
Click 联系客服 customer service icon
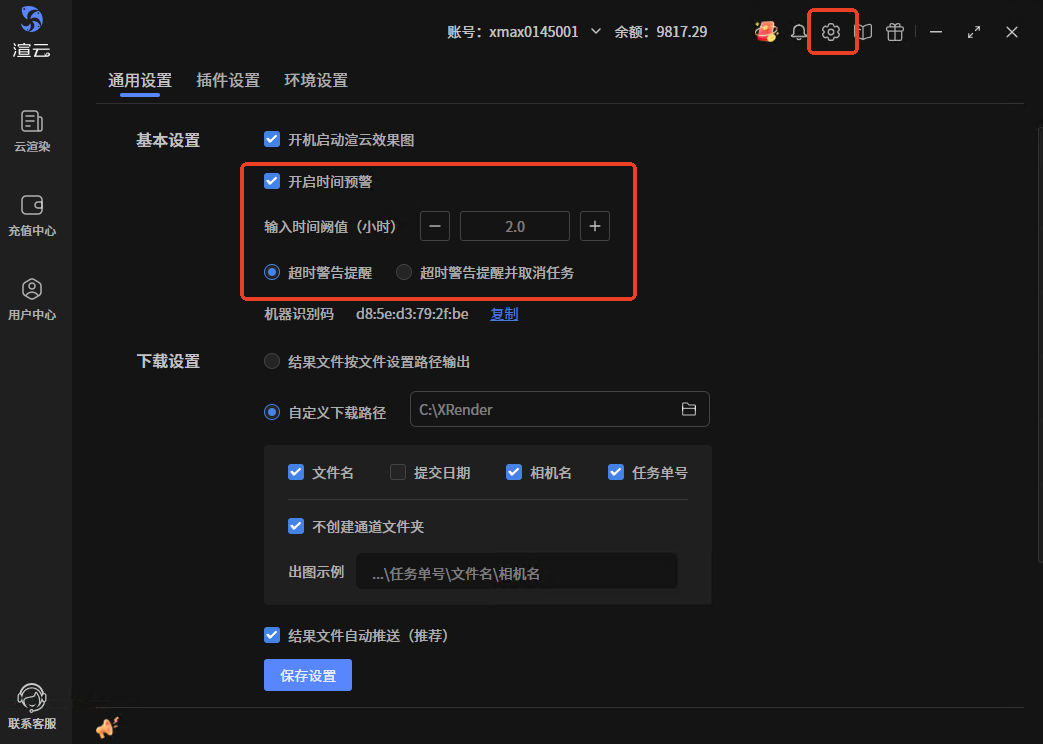tap(32, 706)
